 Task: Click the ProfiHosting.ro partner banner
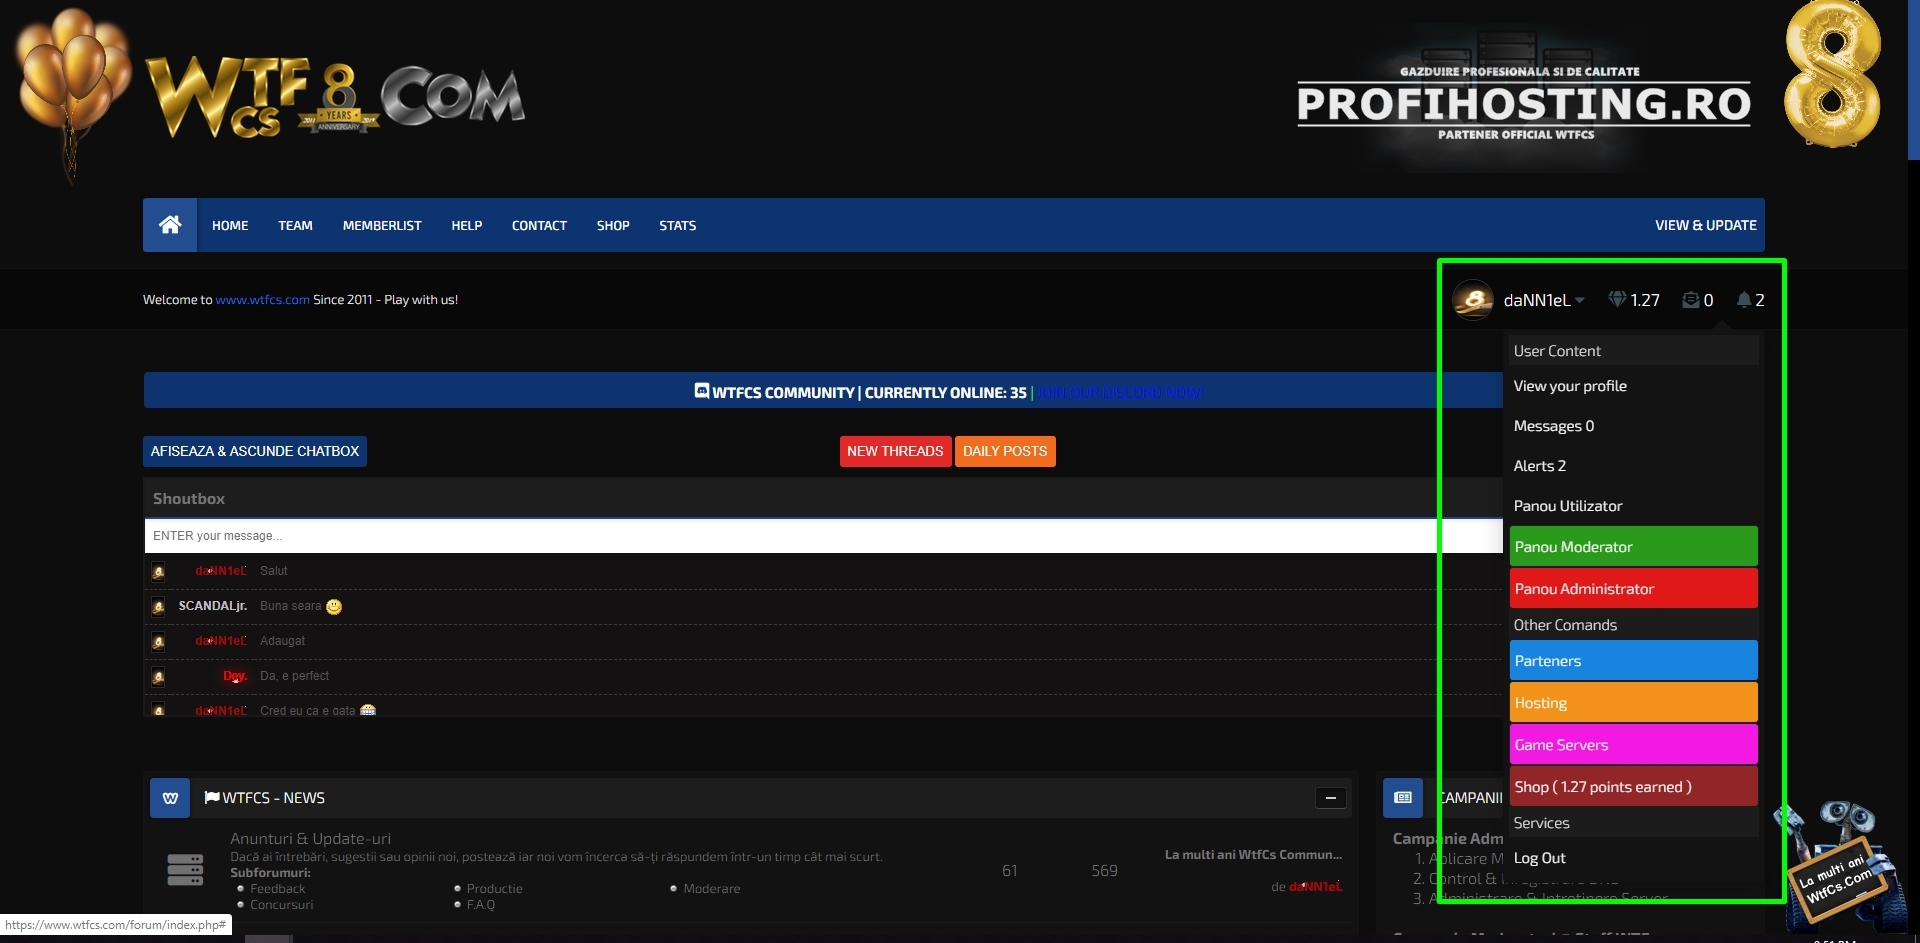pos(1523,105)
